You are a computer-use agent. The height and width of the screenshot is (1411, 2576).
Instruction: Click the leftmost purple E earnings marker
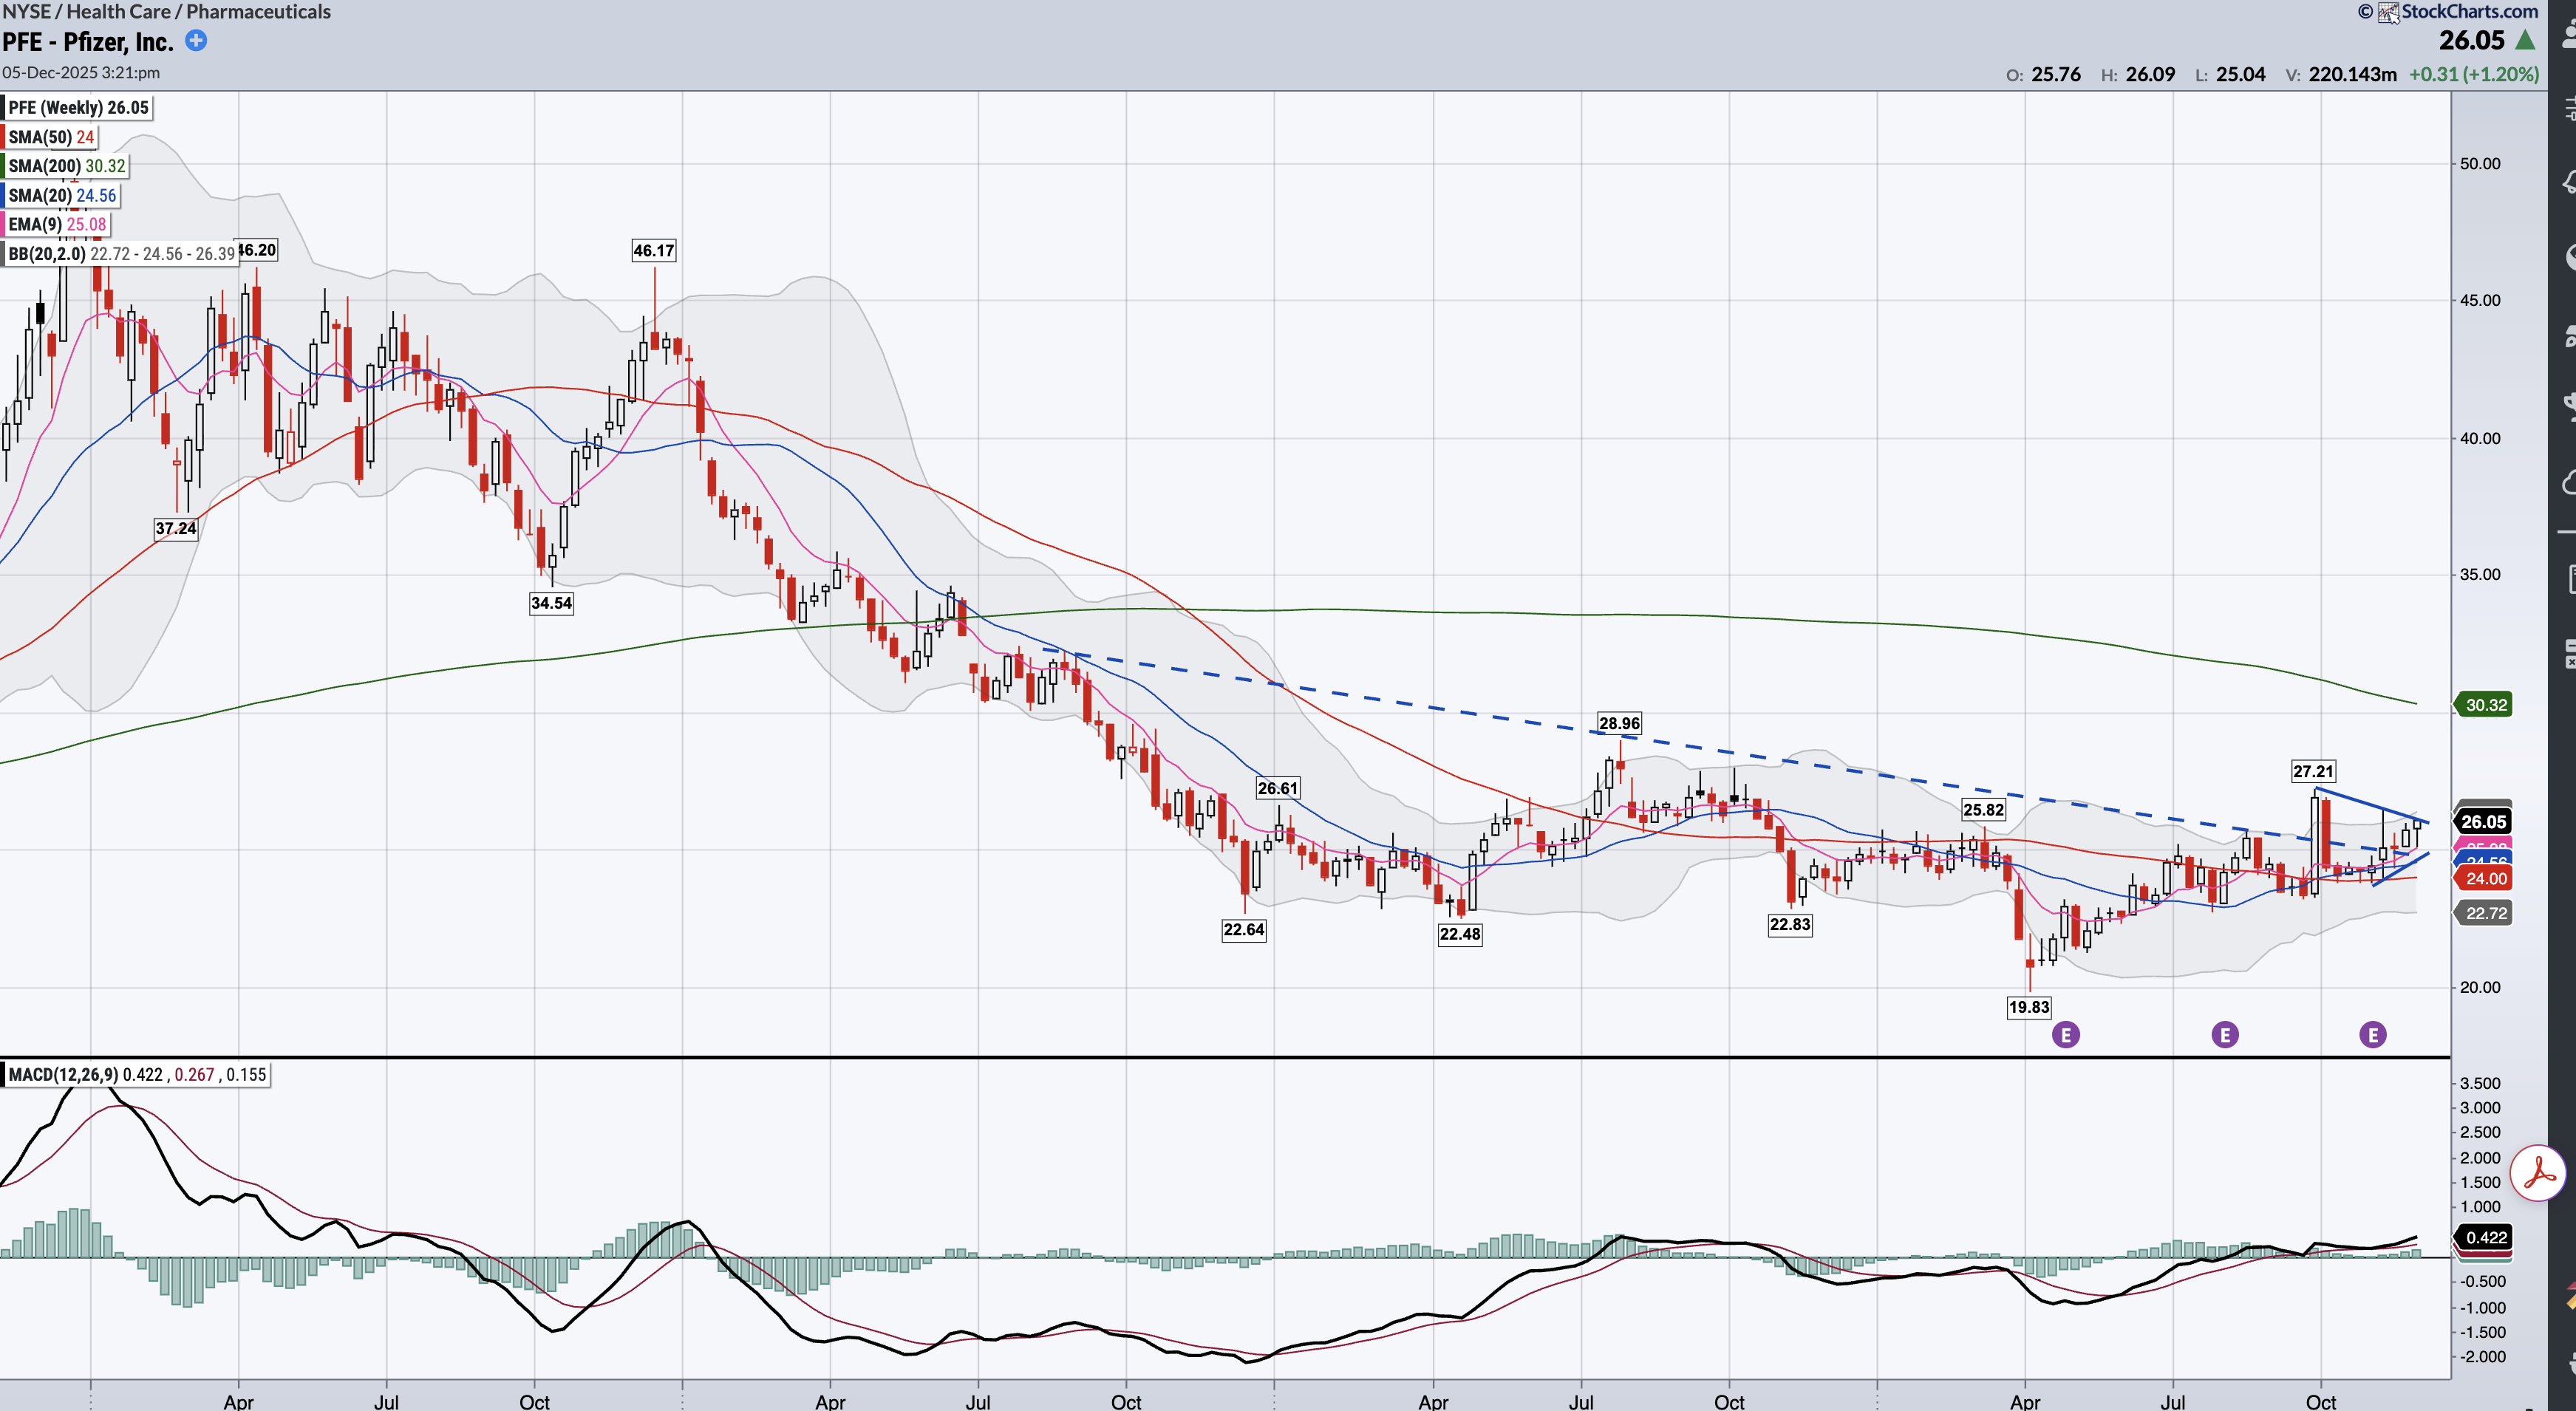point(2065,1035)
